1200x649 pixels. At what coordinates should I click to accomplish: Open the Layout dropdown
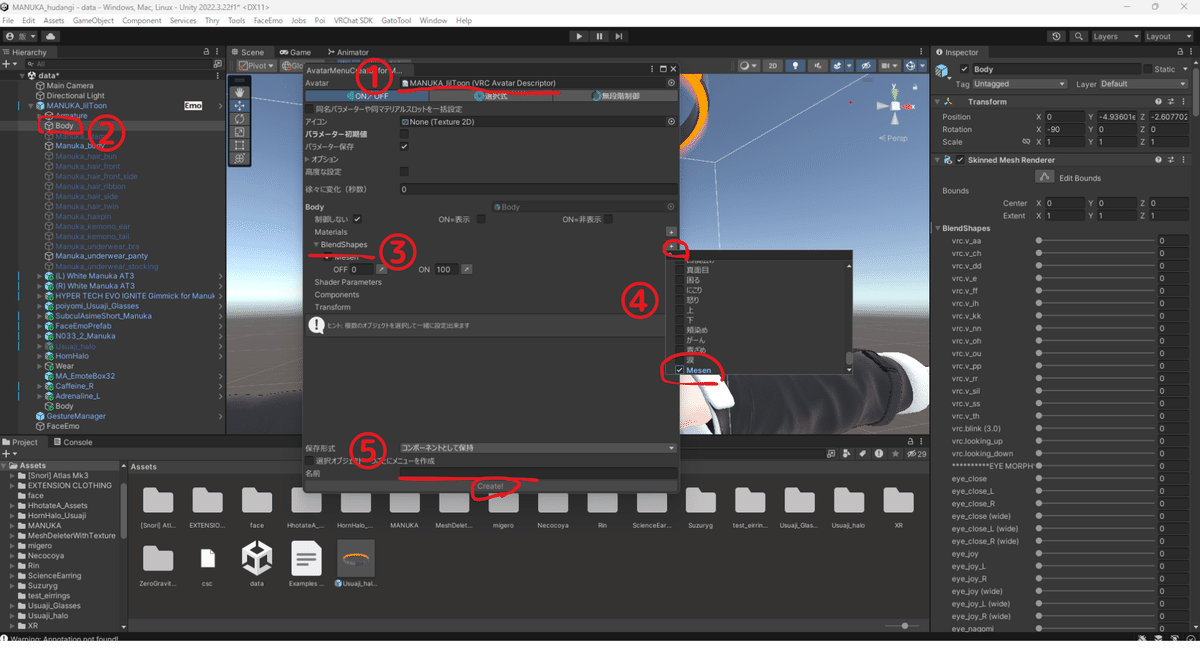[1169, 36]
